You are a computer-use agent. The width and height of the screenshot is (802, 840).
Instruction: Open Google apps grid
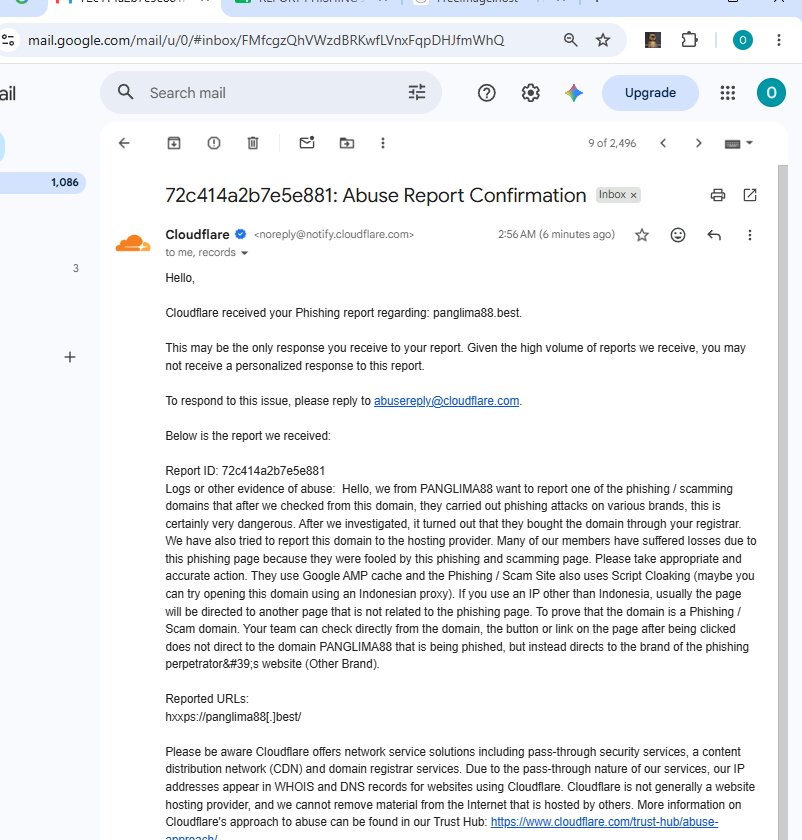pos(728,93)
